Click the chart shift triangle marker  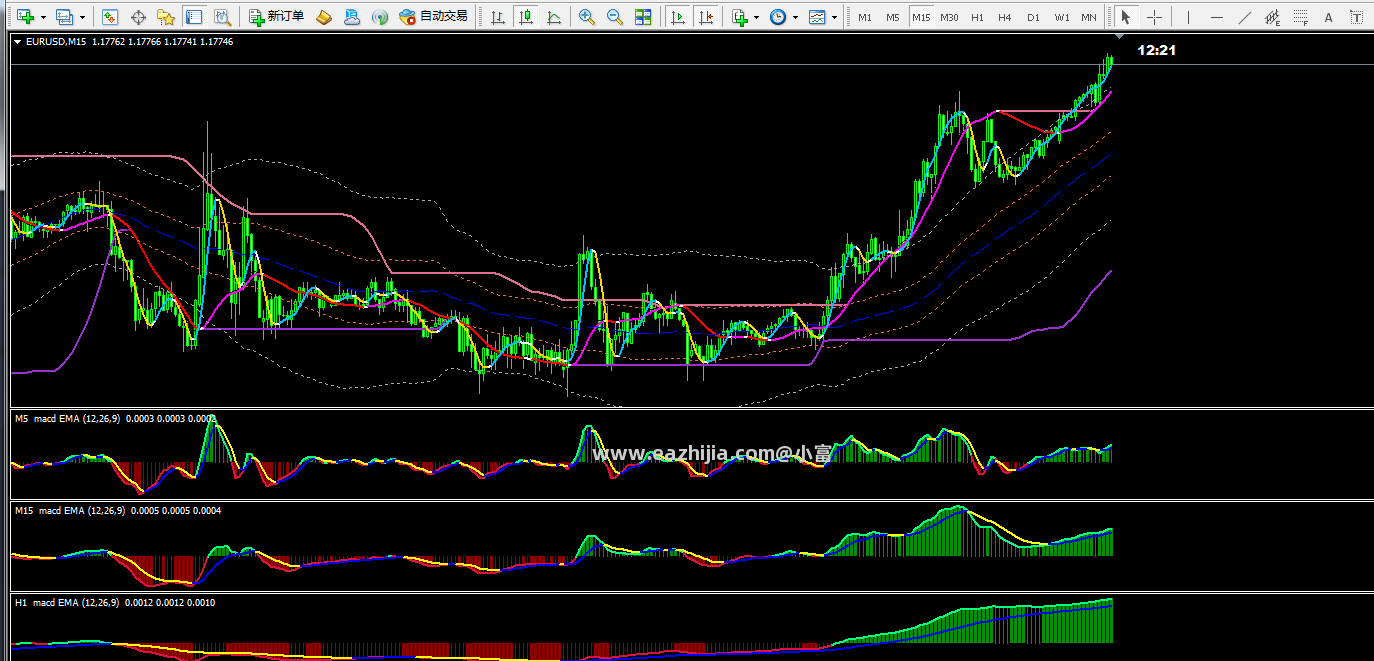[1119, 37]
